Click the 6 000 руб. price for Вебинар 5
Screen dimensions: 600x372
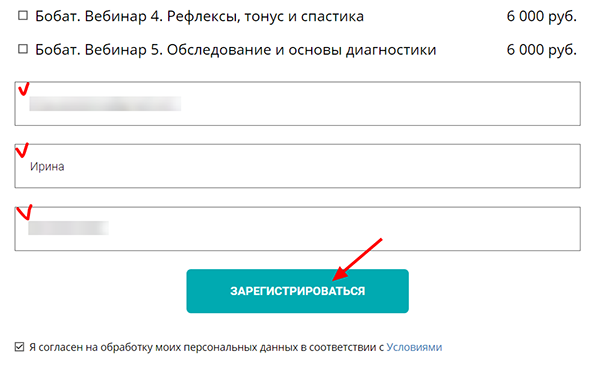pyautogui.click(x=541, y=50)
